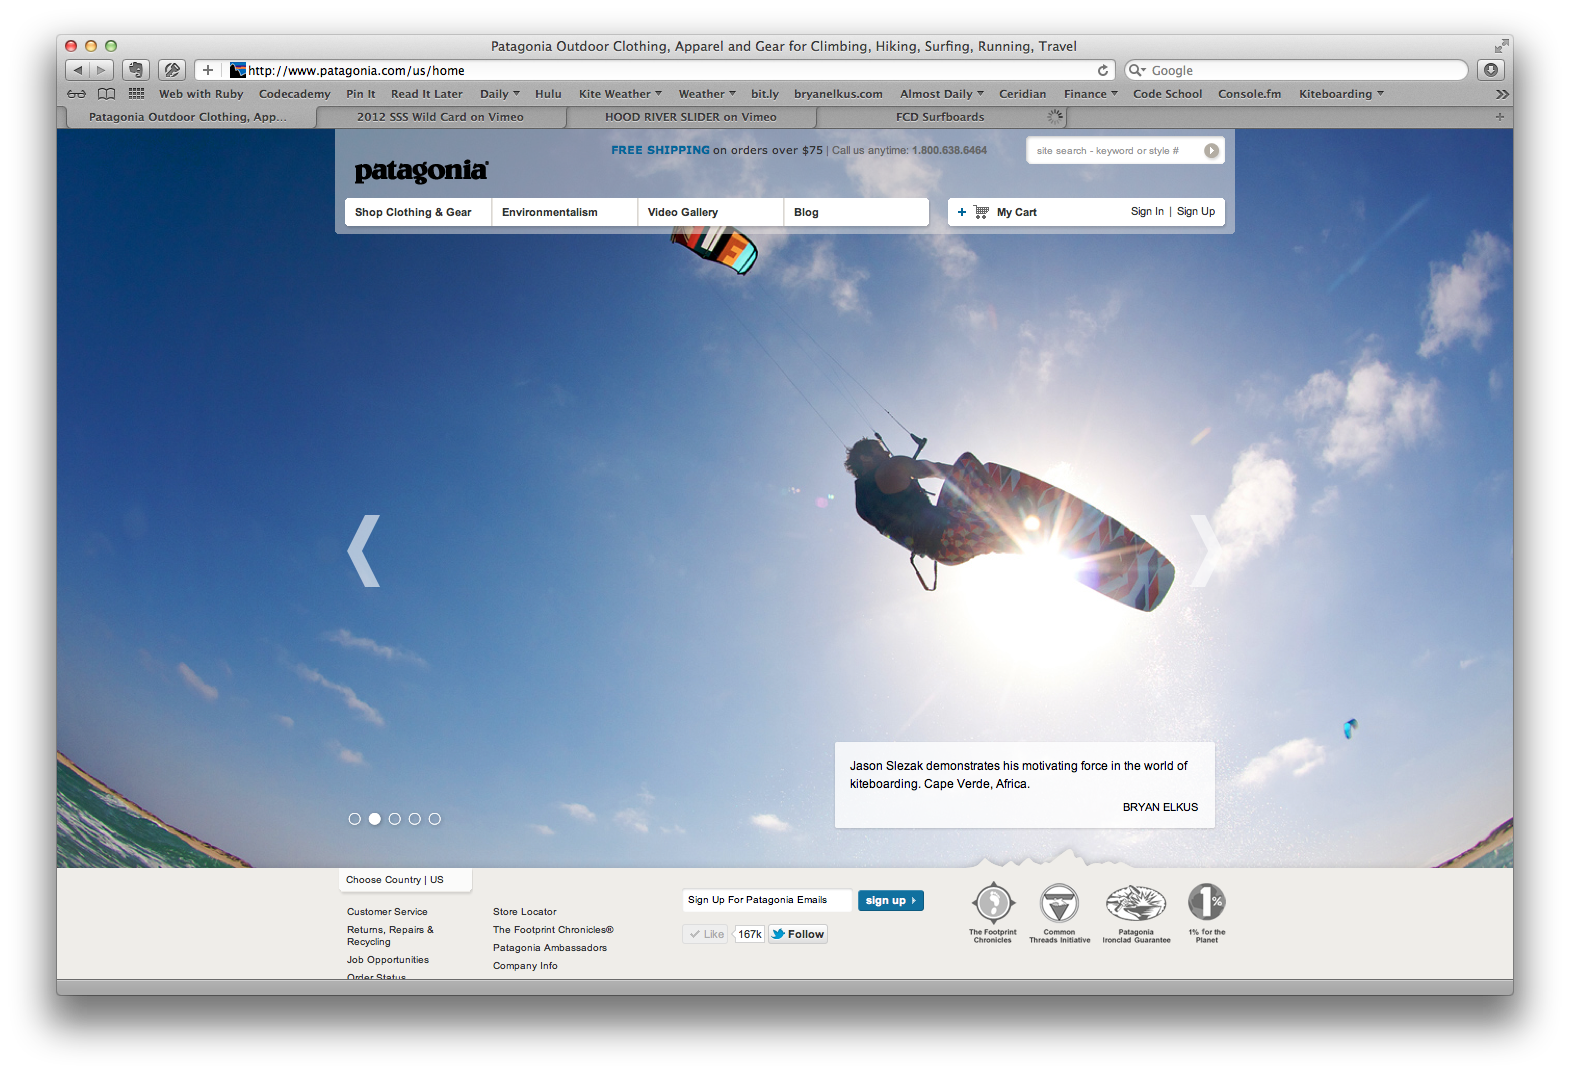Click the Sign Up link

[1196, 212]
